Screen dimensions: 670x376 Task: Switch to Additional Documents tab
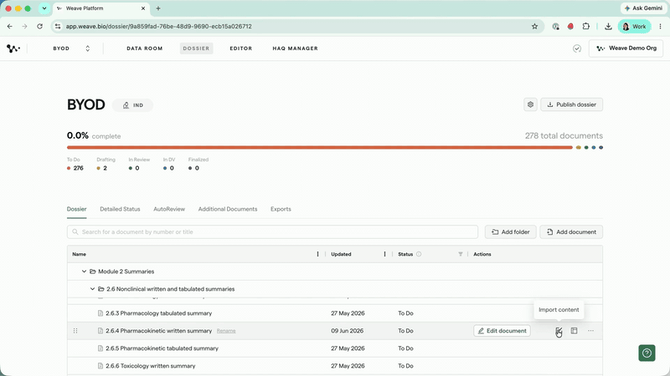[x=228, y=209]
